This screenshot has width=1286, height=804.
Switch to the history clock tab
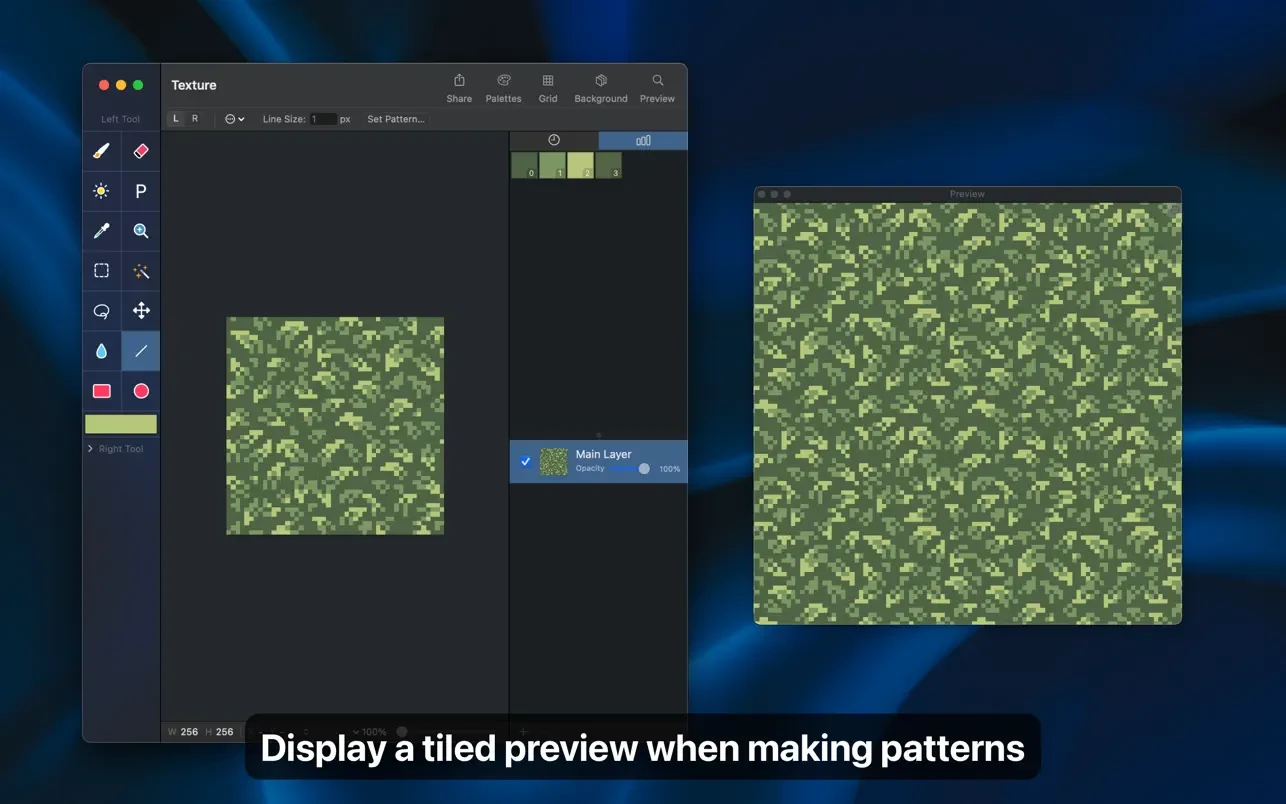554,140
